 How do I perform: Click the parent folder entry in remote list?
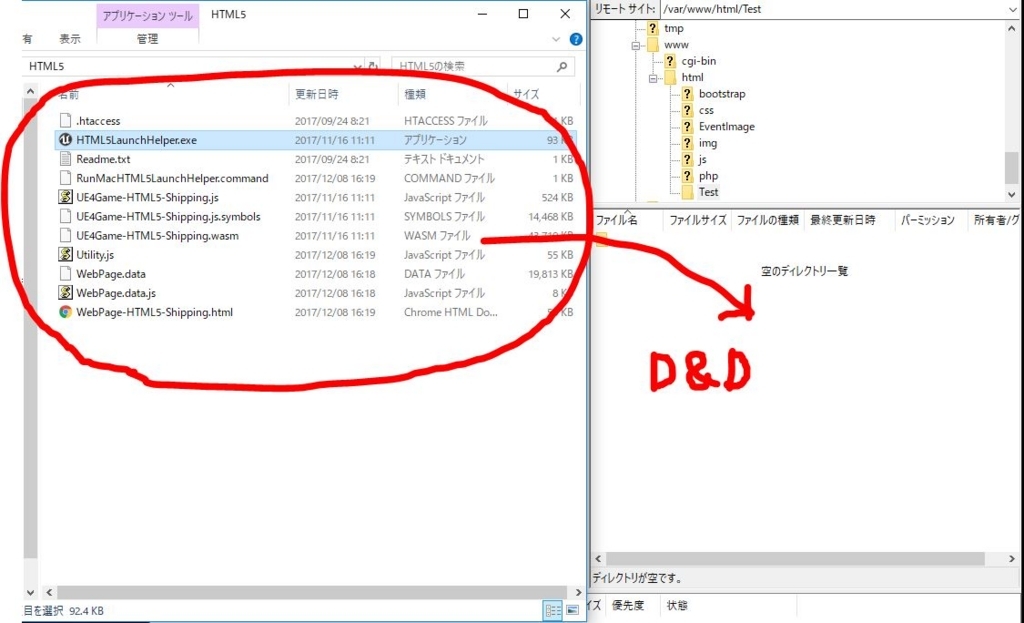tap(601, 239)
